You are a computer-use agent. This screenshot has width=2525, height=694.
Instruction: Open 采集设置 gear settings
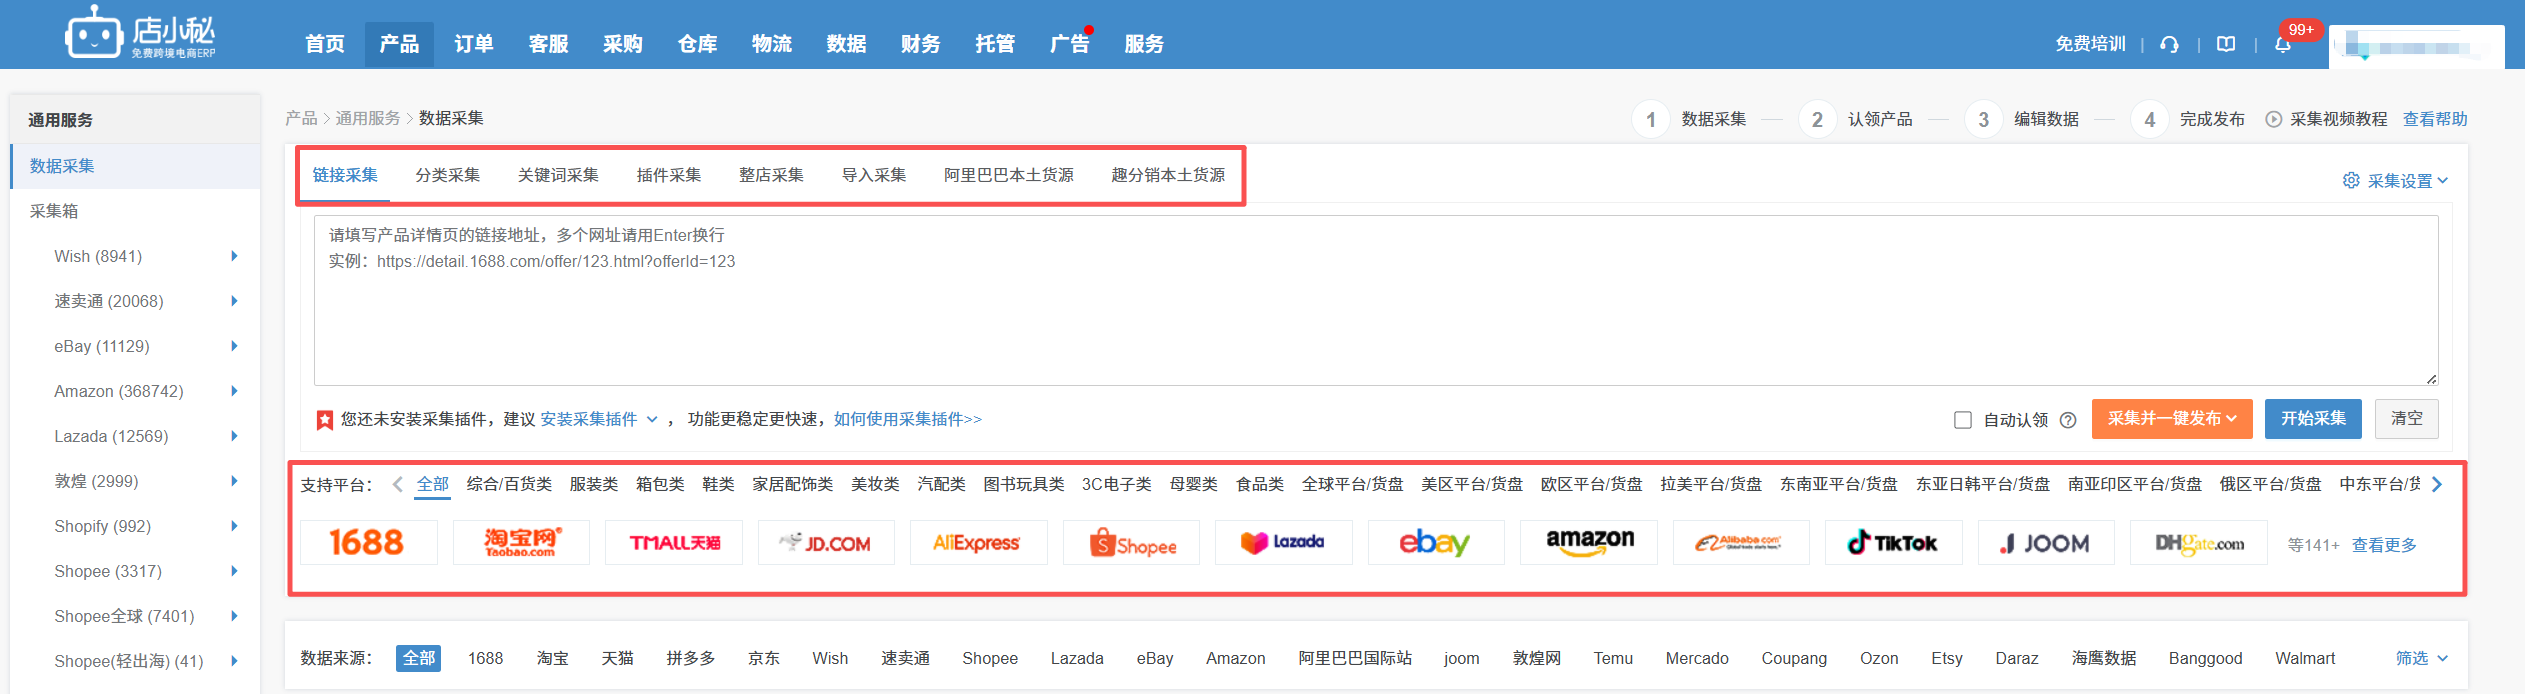click(2396, 181)
